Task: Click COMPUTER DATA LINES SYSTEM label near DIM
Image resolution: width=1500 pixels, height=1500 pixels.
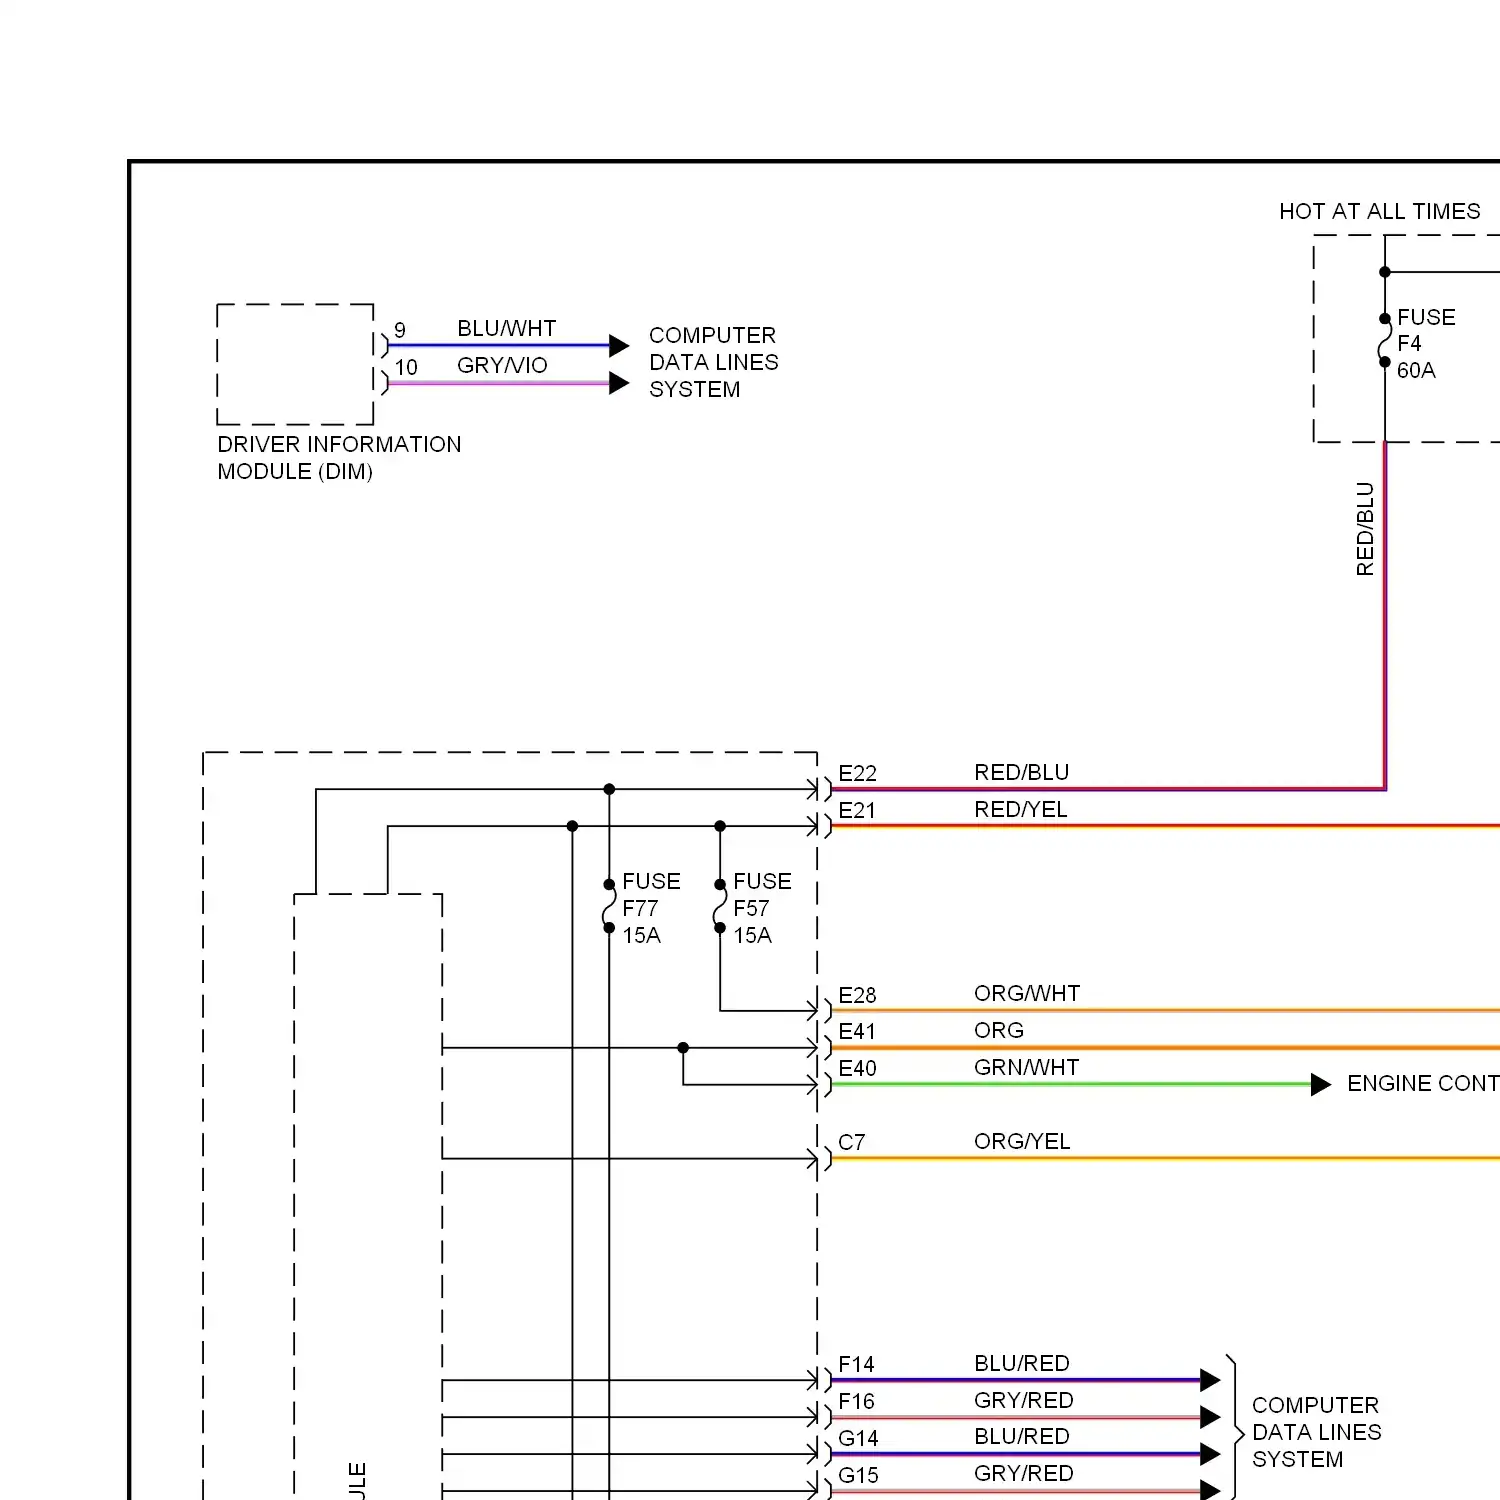Action: 713,362
